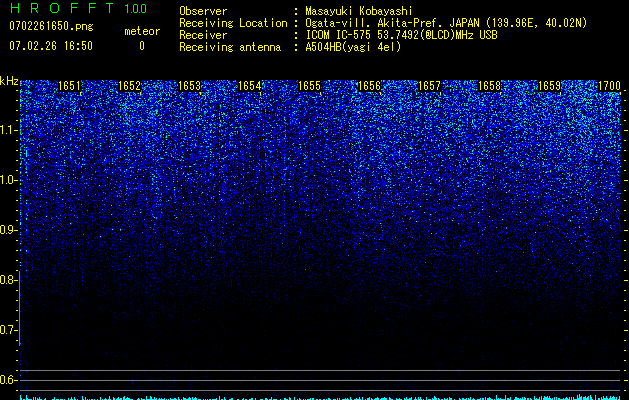The image size is (629, 400).
Task: Click time marker 1659
Action: pyautogui.click(x=549, y=86)
